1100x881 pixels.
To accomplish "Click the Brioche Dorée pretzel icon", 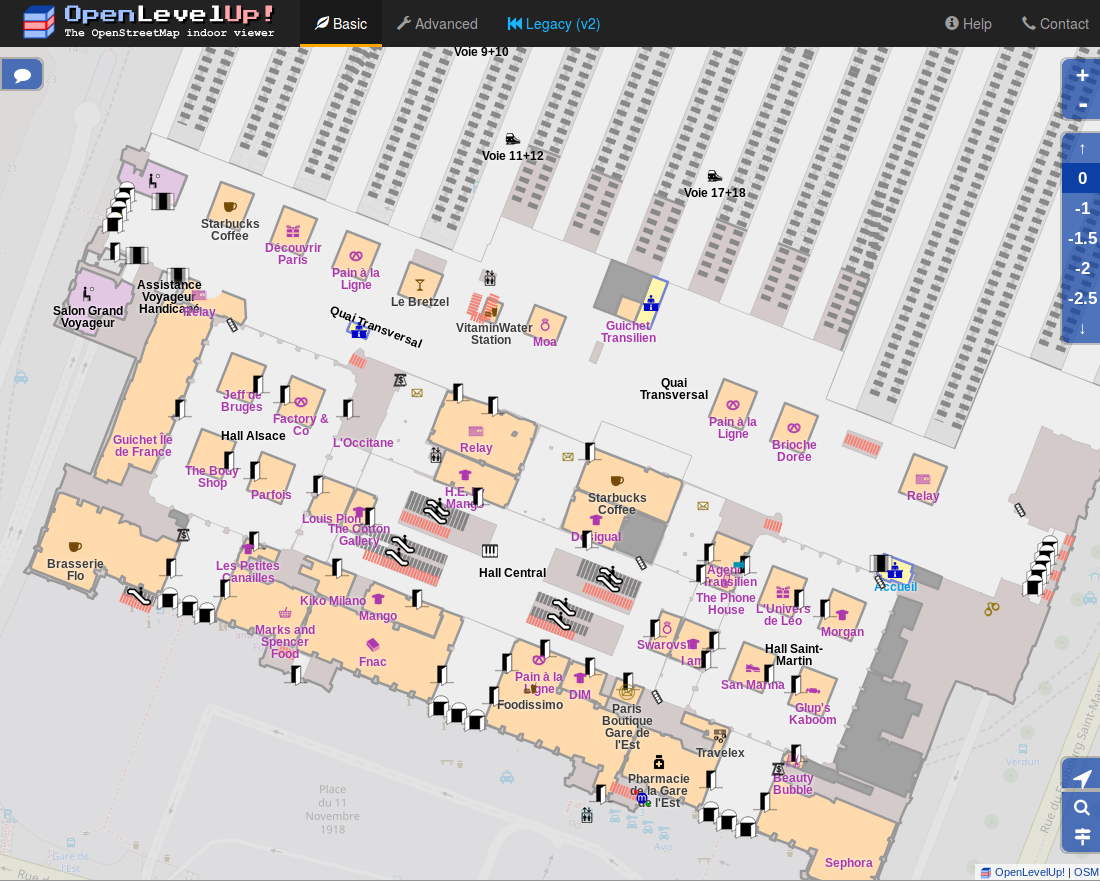I will click(793, 428).
